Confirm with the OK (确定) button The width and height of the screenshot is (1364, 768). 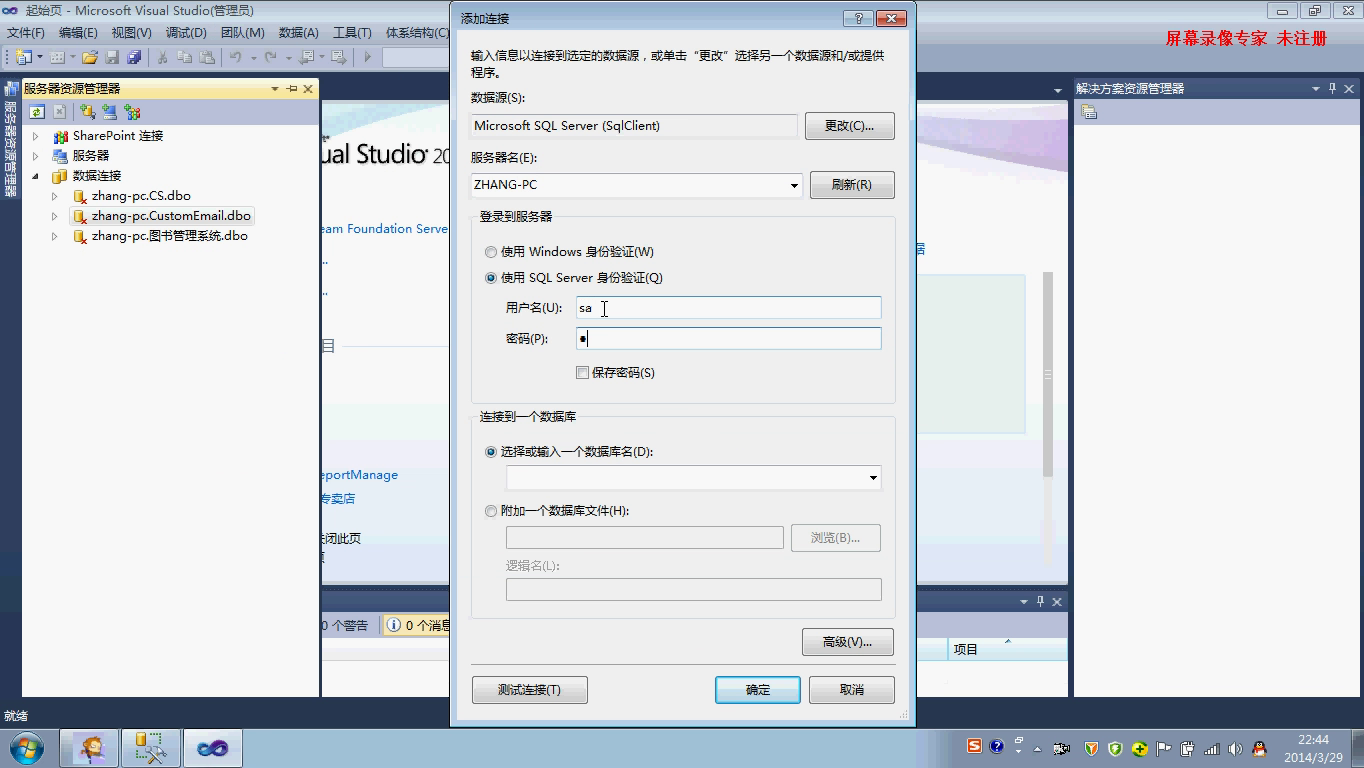coord(758,690)
